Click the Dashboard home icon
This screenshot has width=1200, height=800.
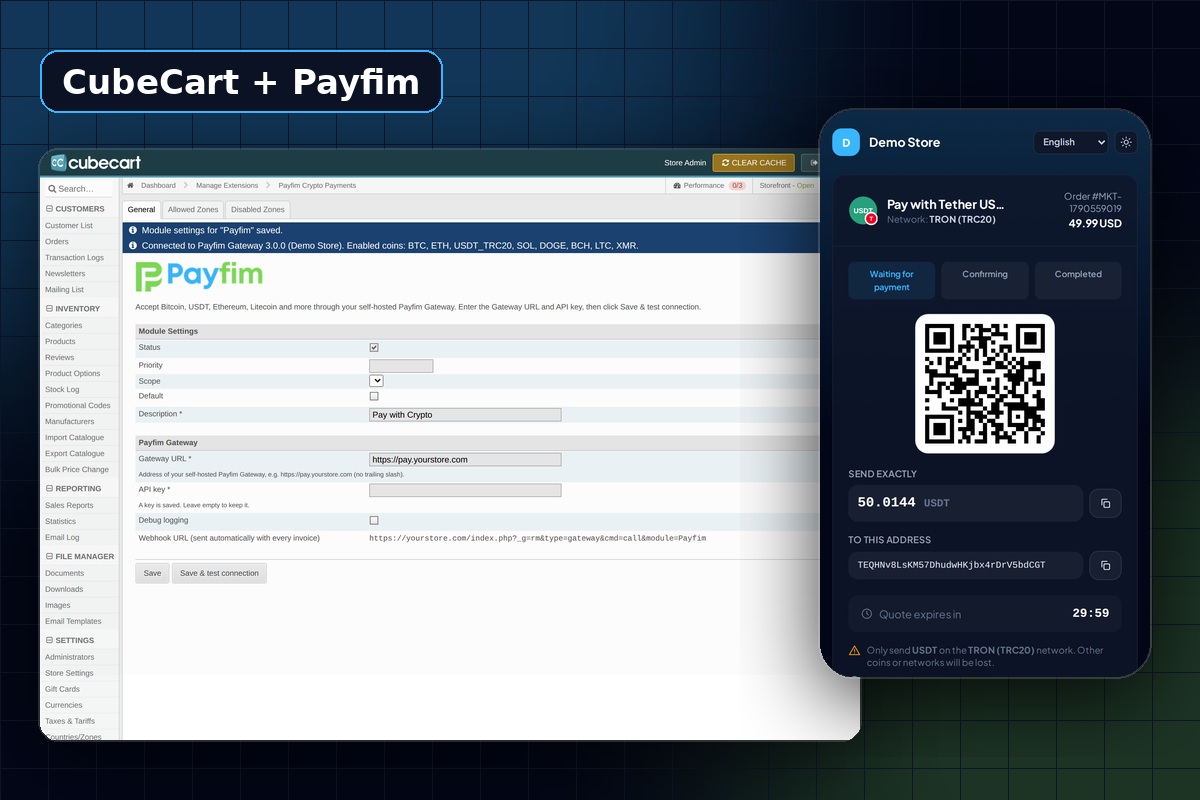(x=131, y=185)
